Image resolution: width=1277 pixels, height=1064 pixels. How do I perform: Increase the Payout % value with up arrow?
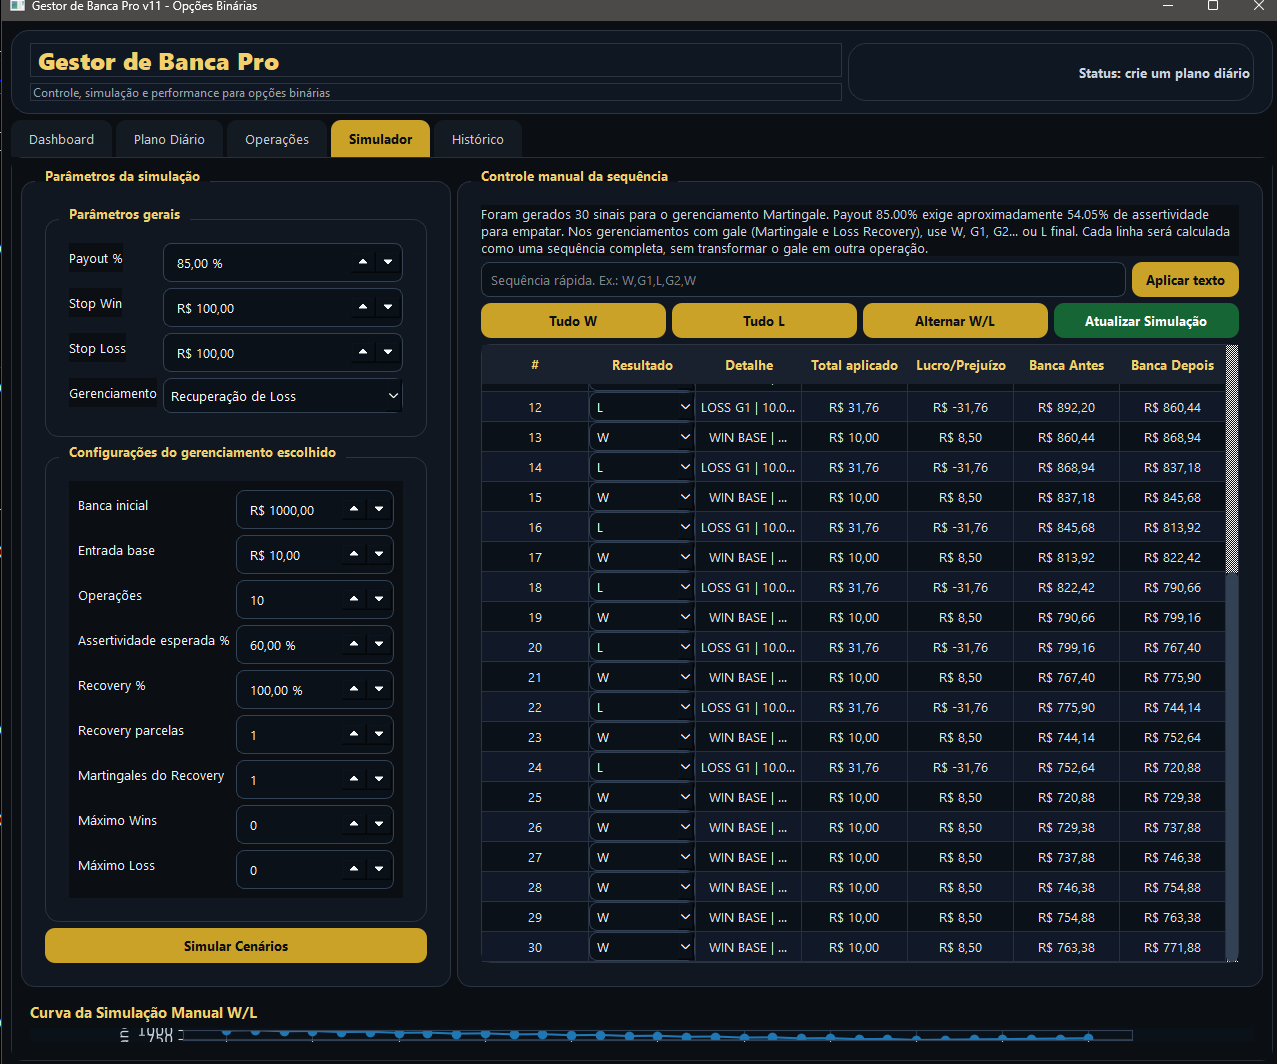click(363, 263)
